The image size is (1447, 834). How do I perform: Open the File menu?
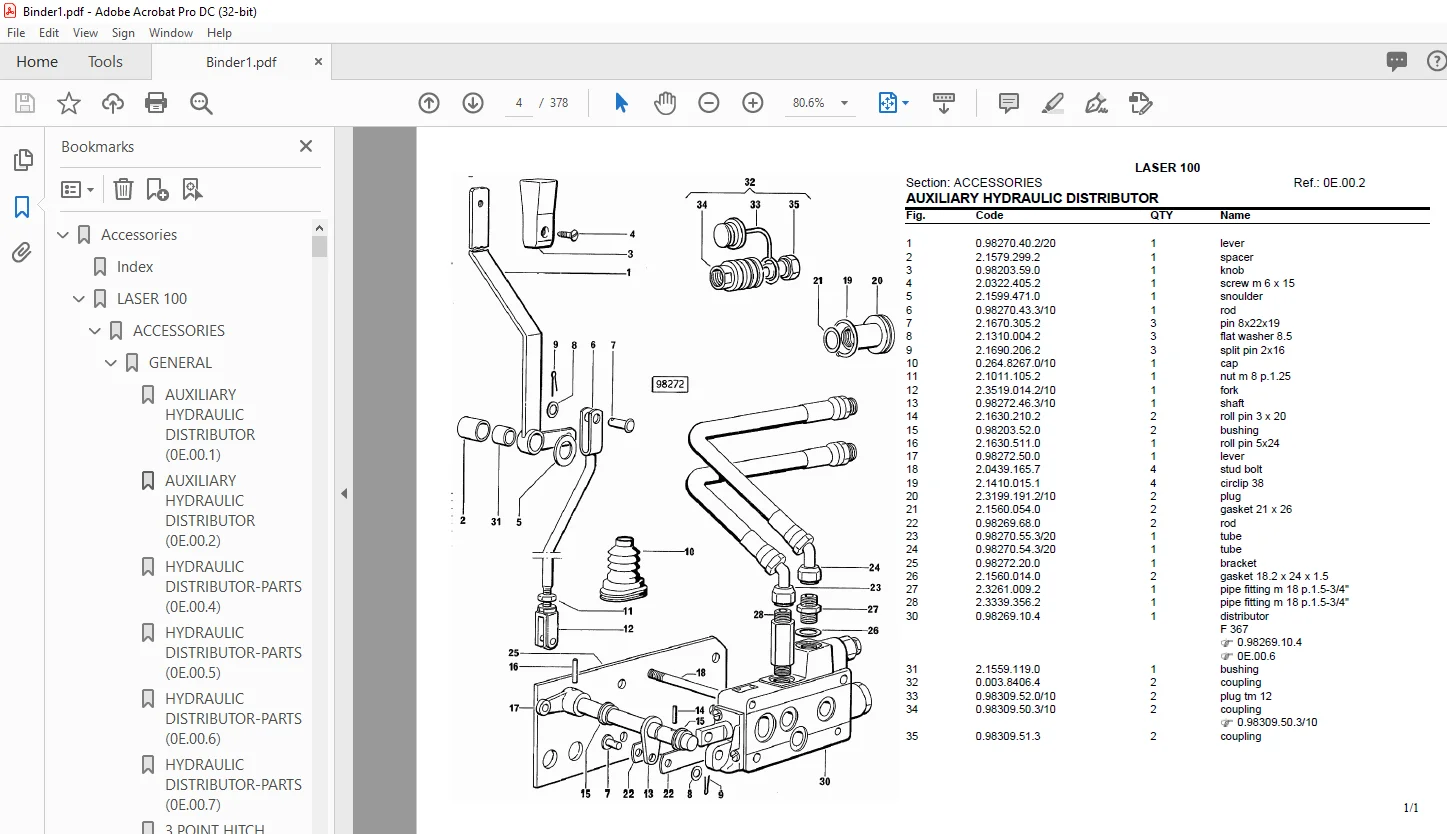click(x=16, y=33)
